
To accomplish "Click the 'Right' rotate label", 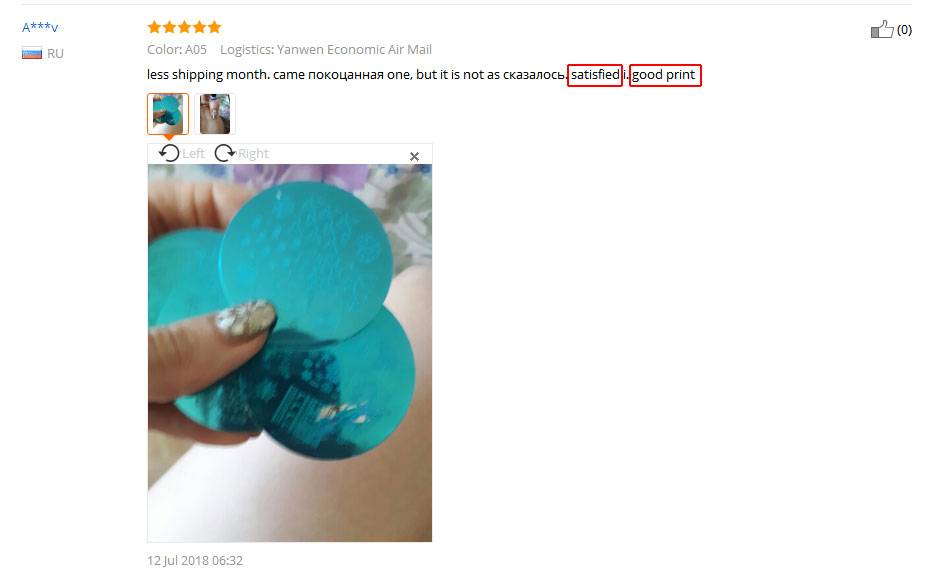I will 253,154.
